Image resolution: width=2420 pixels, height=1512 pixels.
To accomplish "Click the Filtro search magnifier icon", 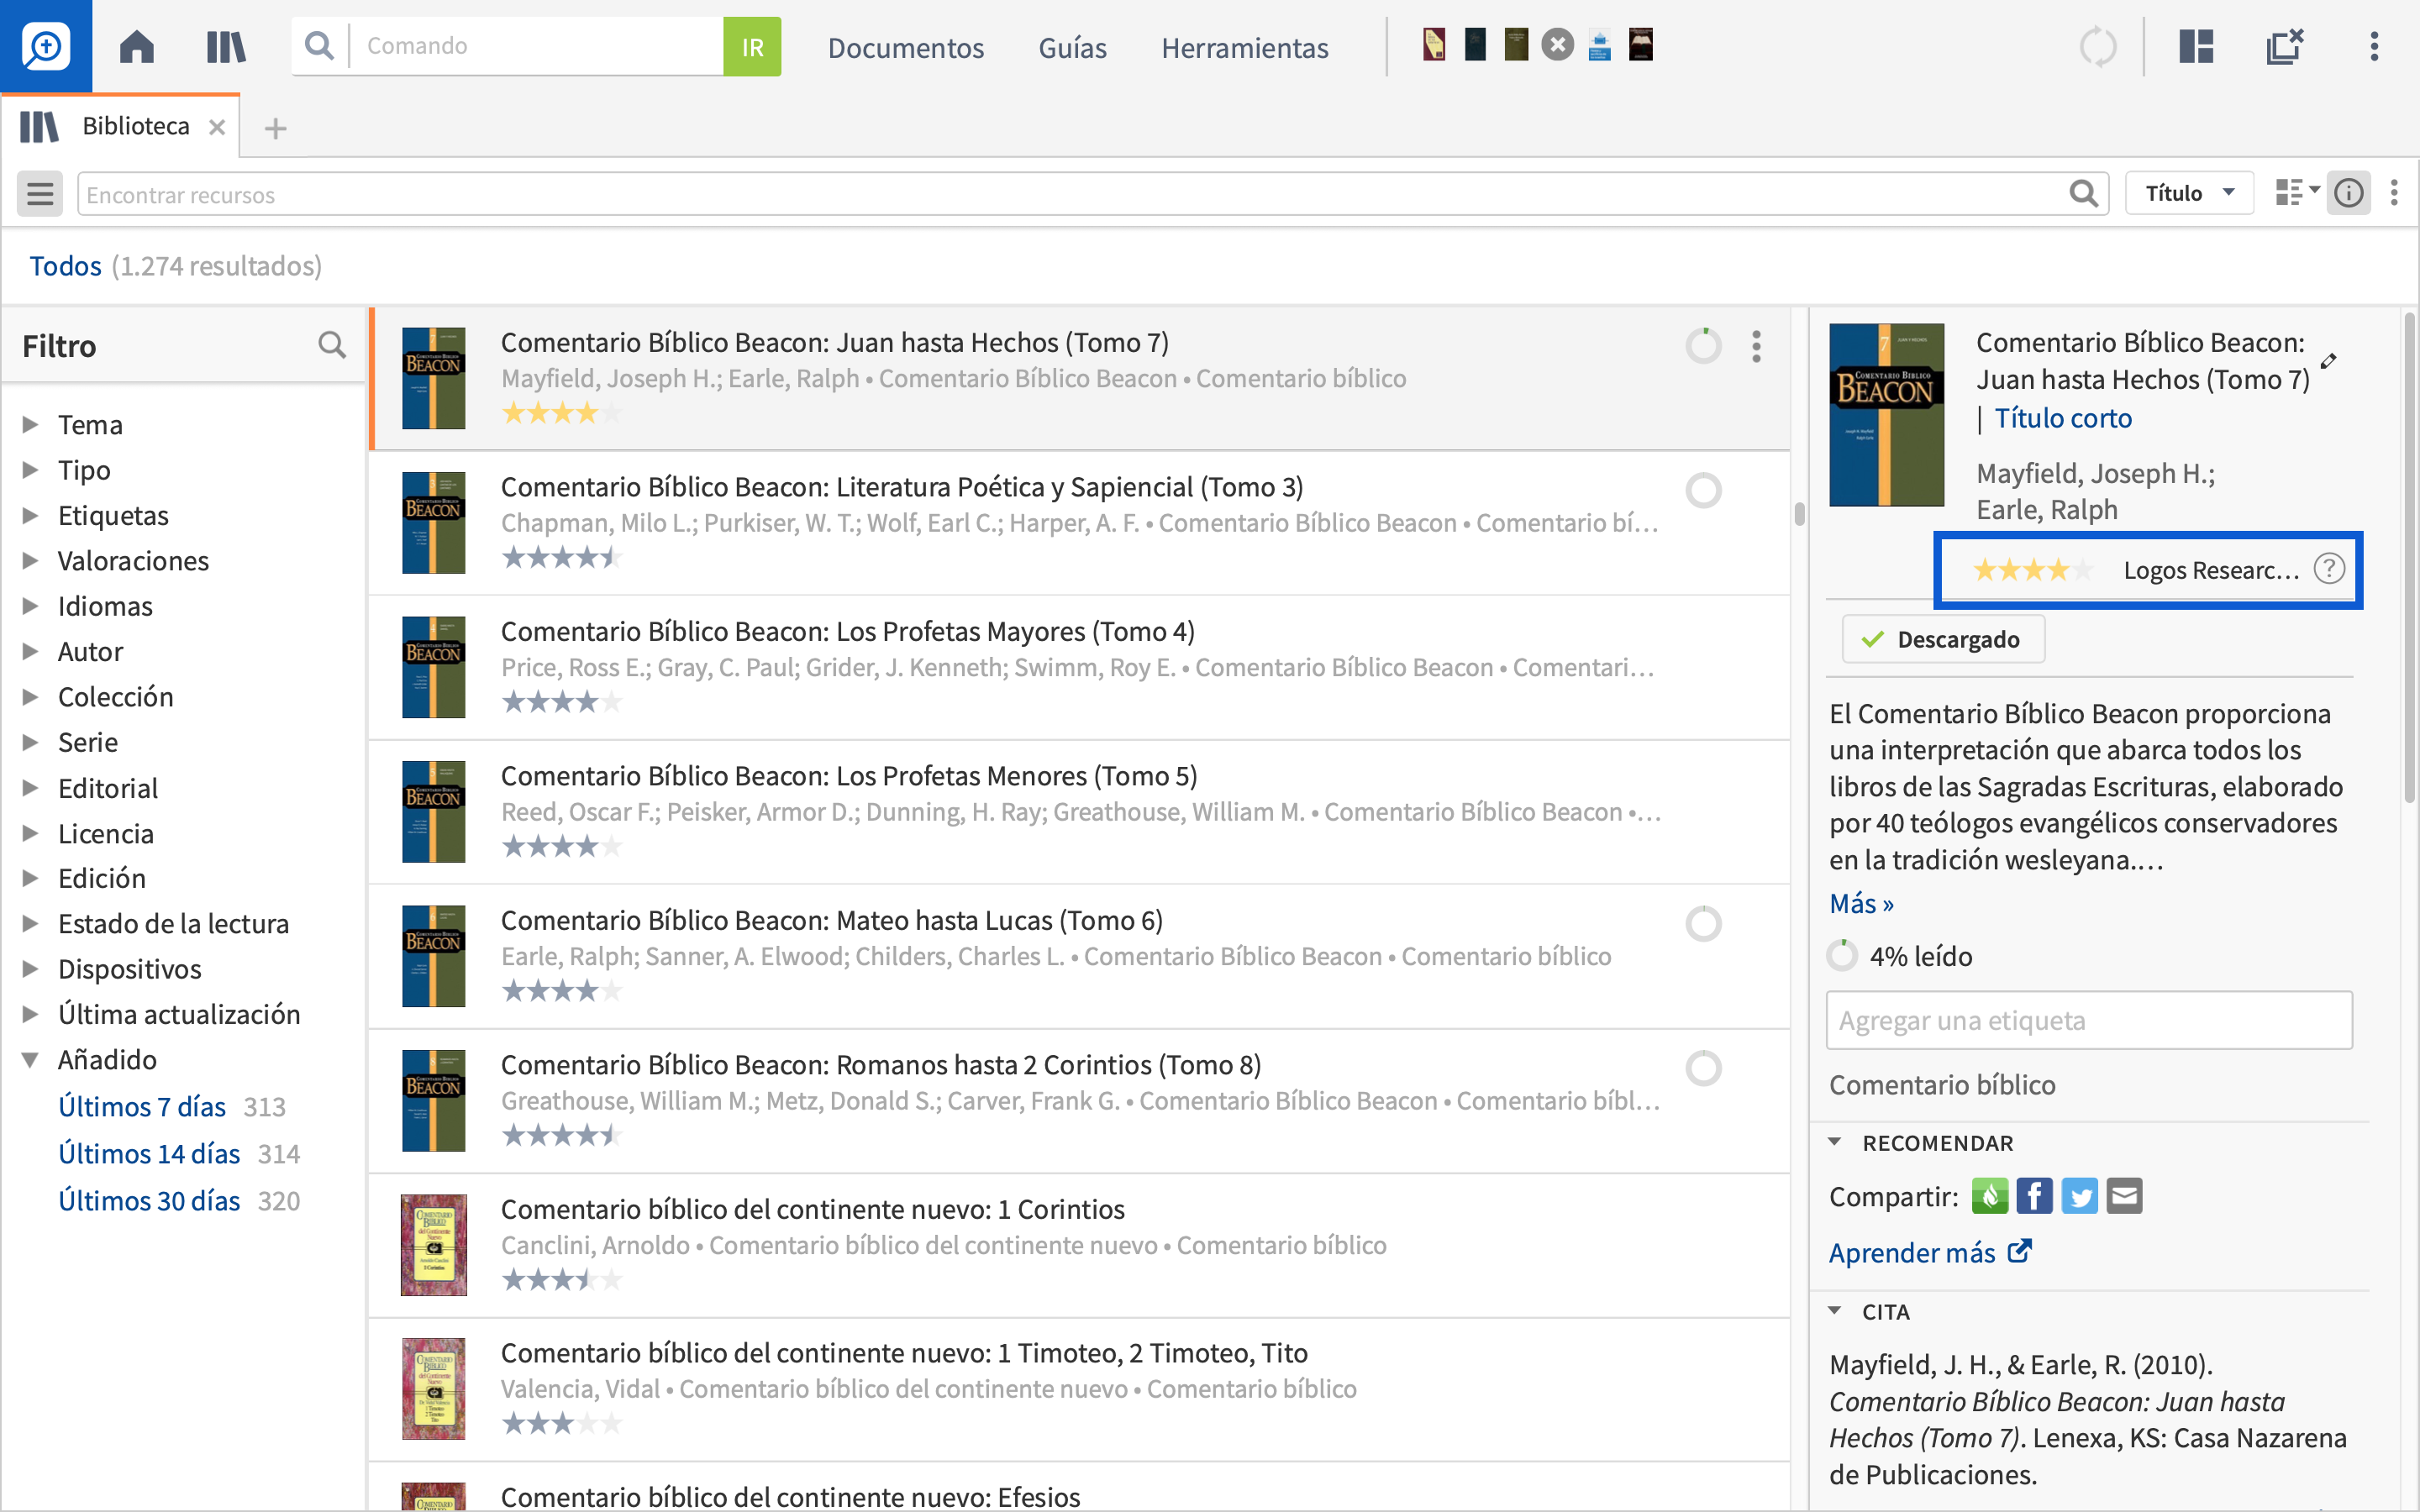I will (332, 345).
